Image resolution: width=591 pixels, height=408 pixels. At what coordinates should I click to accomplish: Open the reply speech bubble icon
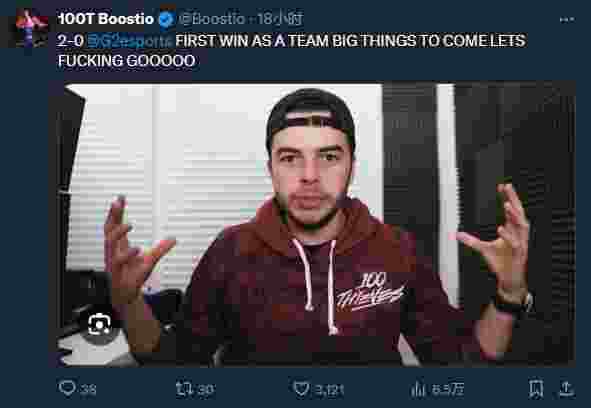tap(67, 388)
